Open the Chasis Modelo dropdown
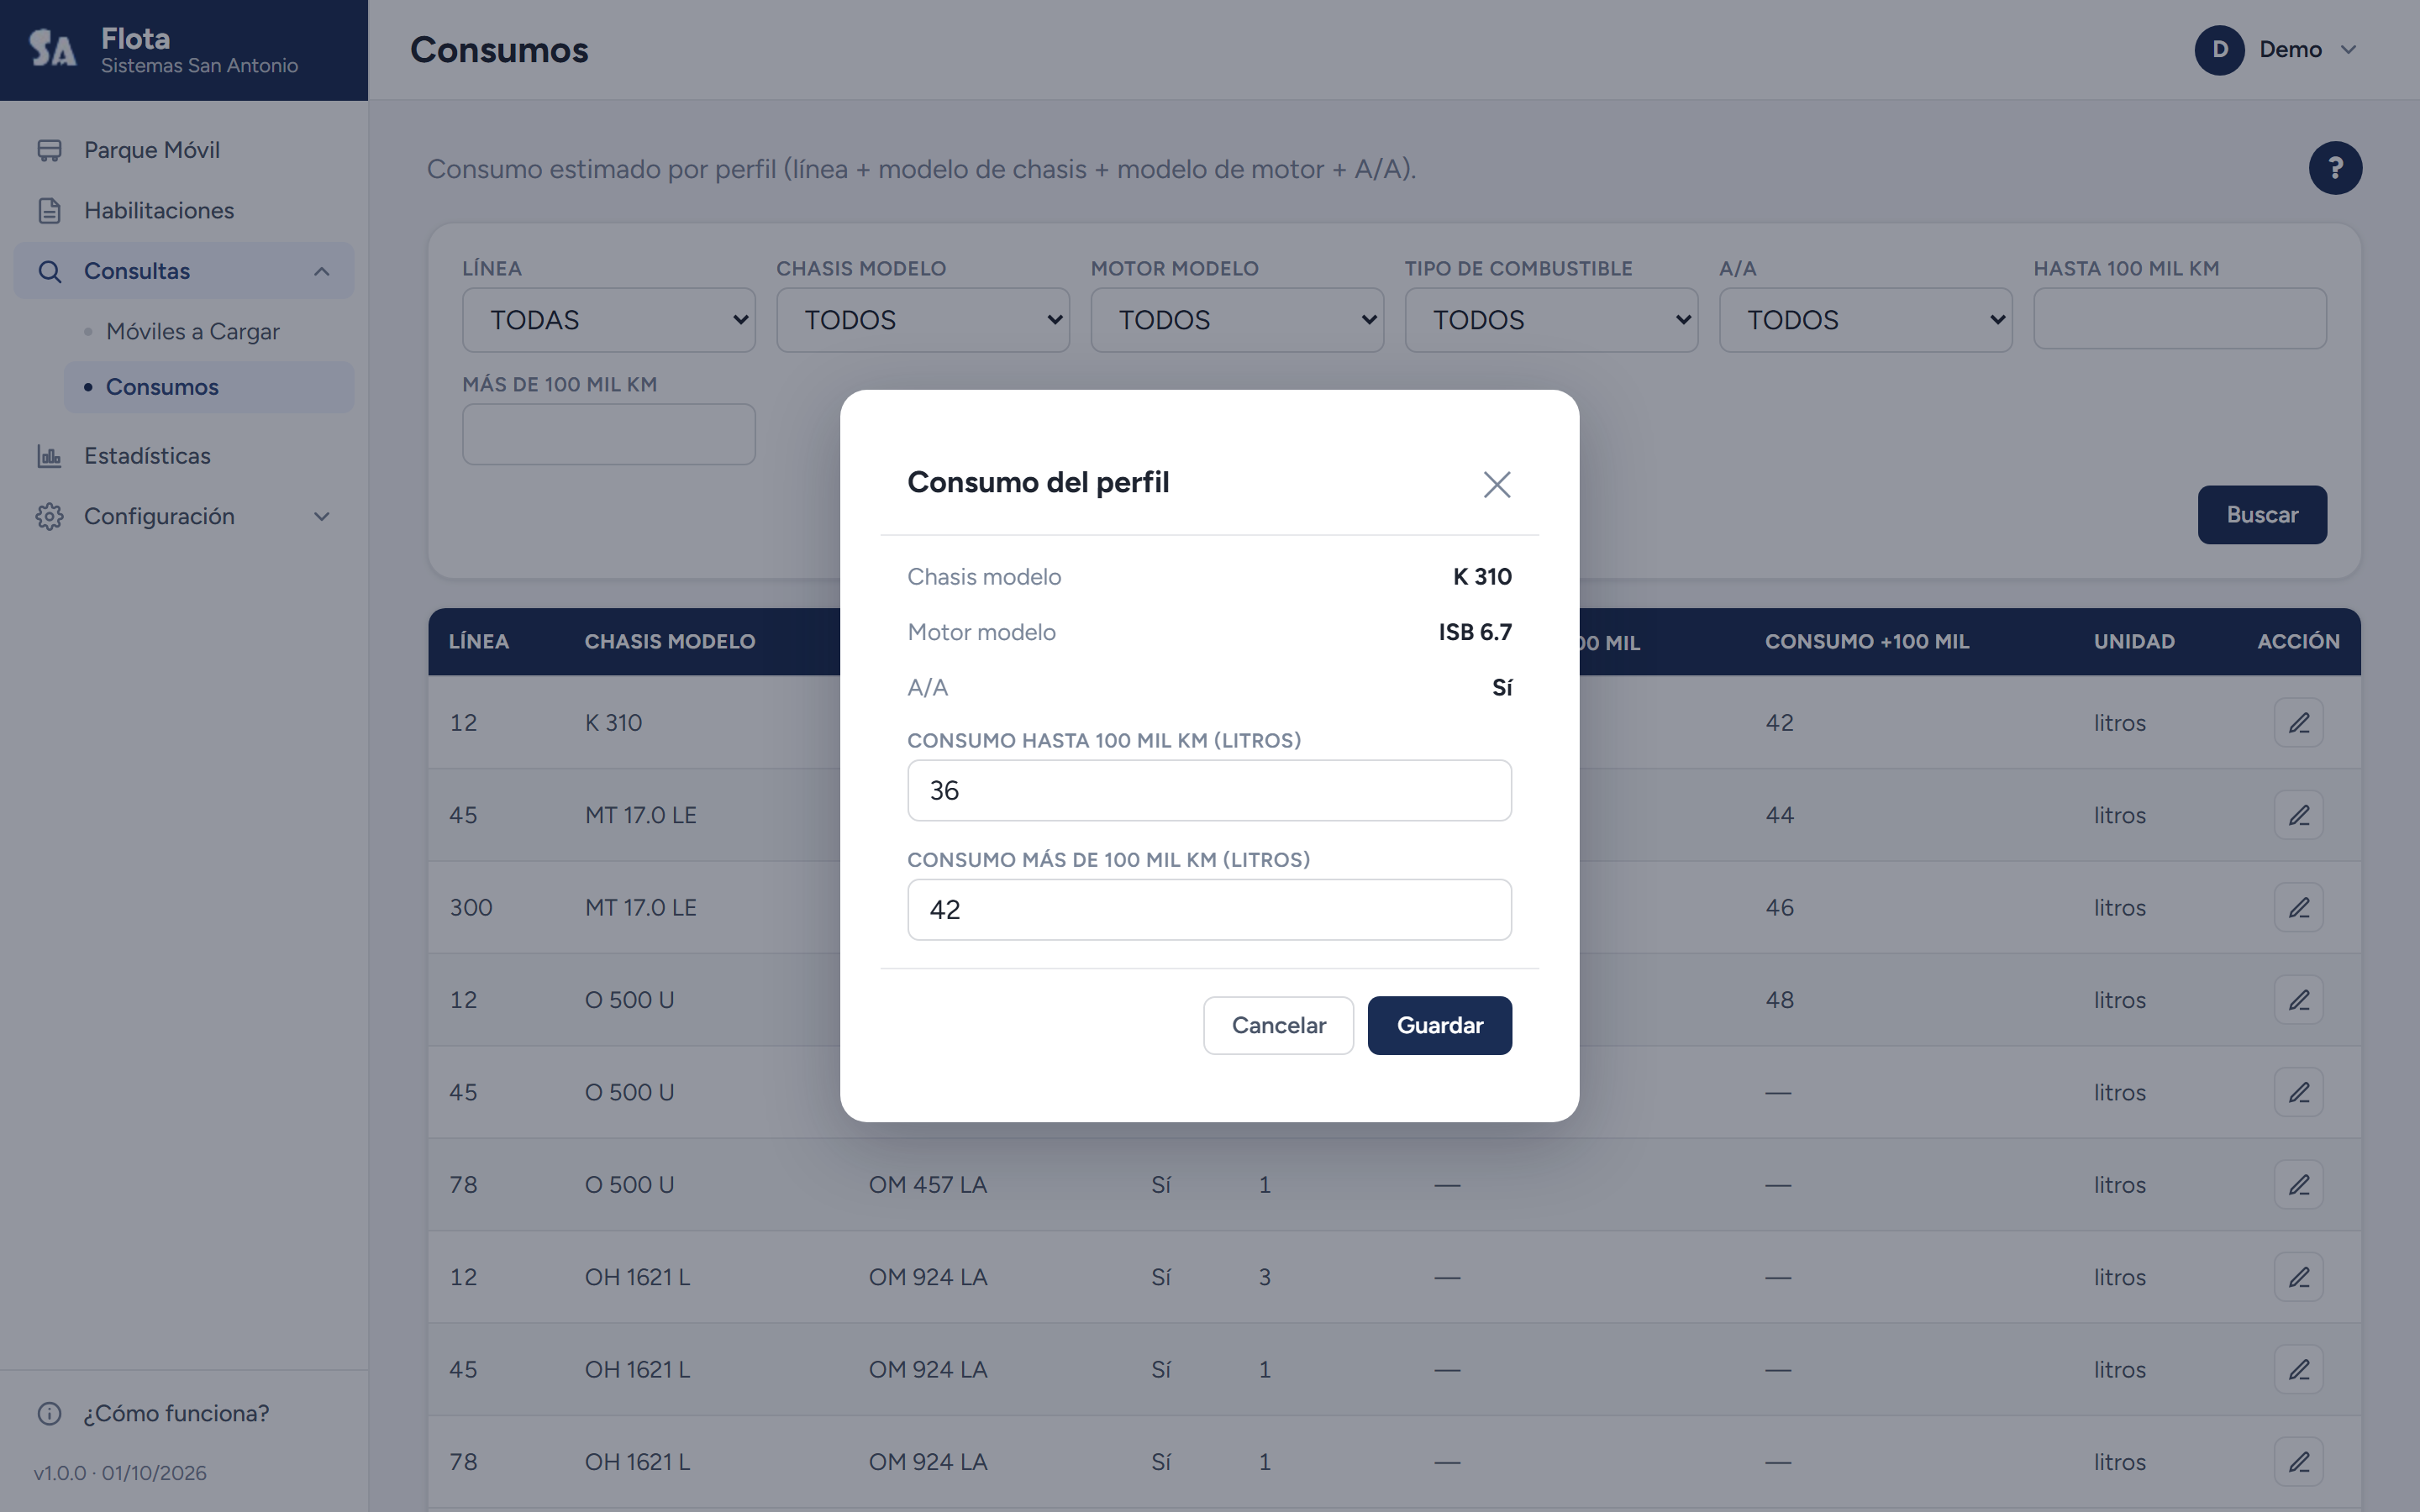This screenshot has height=1512, width=2420. (922, 320)
